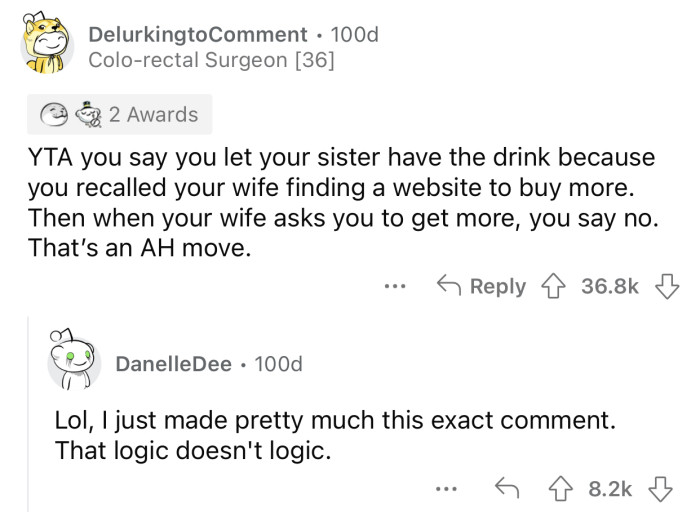Upvote DelurkingtoComment's comment
The height and width of the screenshot is (512, 700).
point(551,287)
